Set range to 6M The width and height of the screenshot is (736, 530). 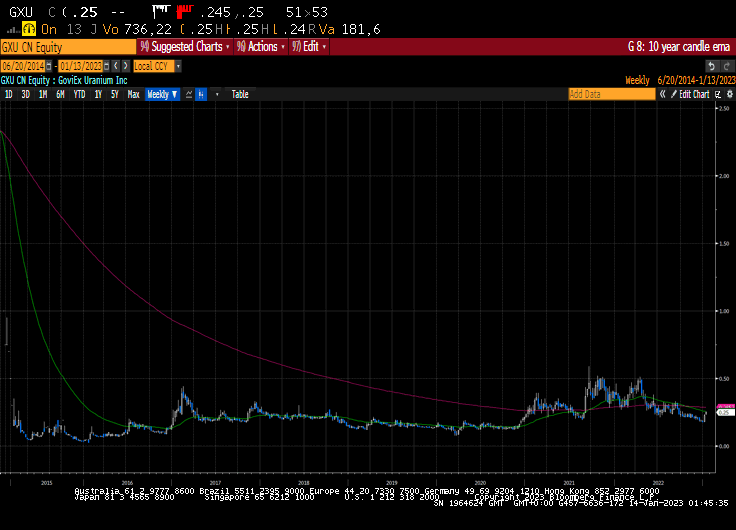(x=60, y=94)
